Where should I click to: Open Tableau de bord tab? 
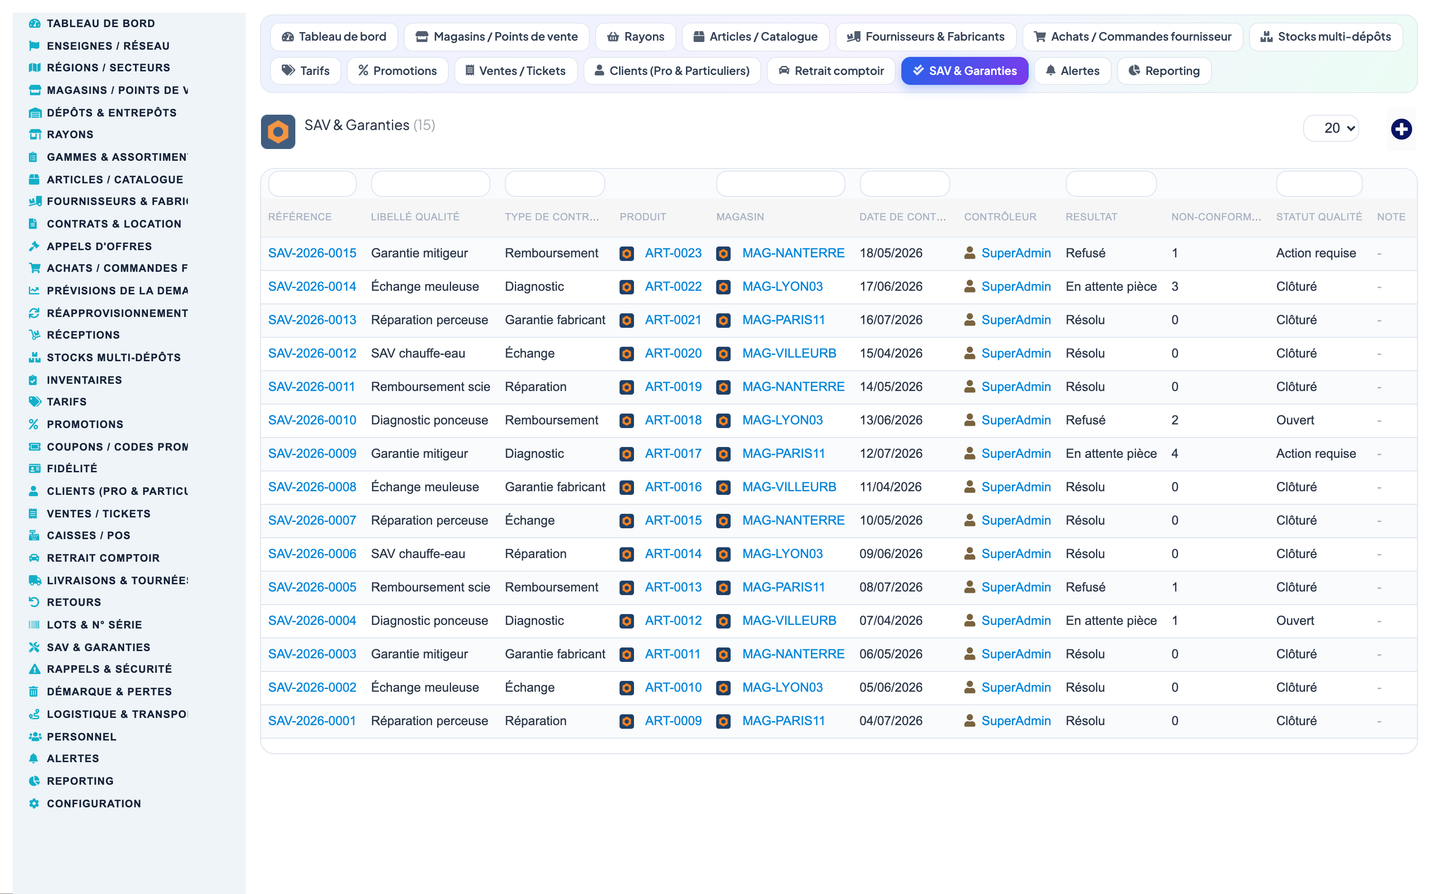point(334,37)
